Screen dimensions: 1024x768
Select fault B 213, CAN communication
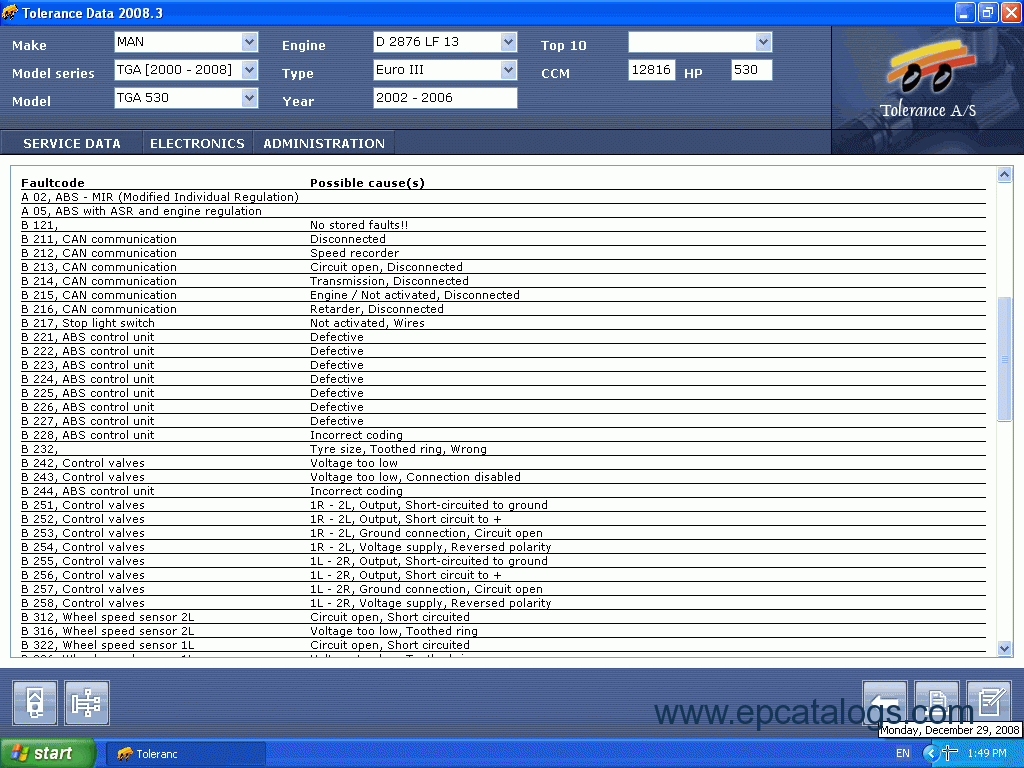(503, 267)
